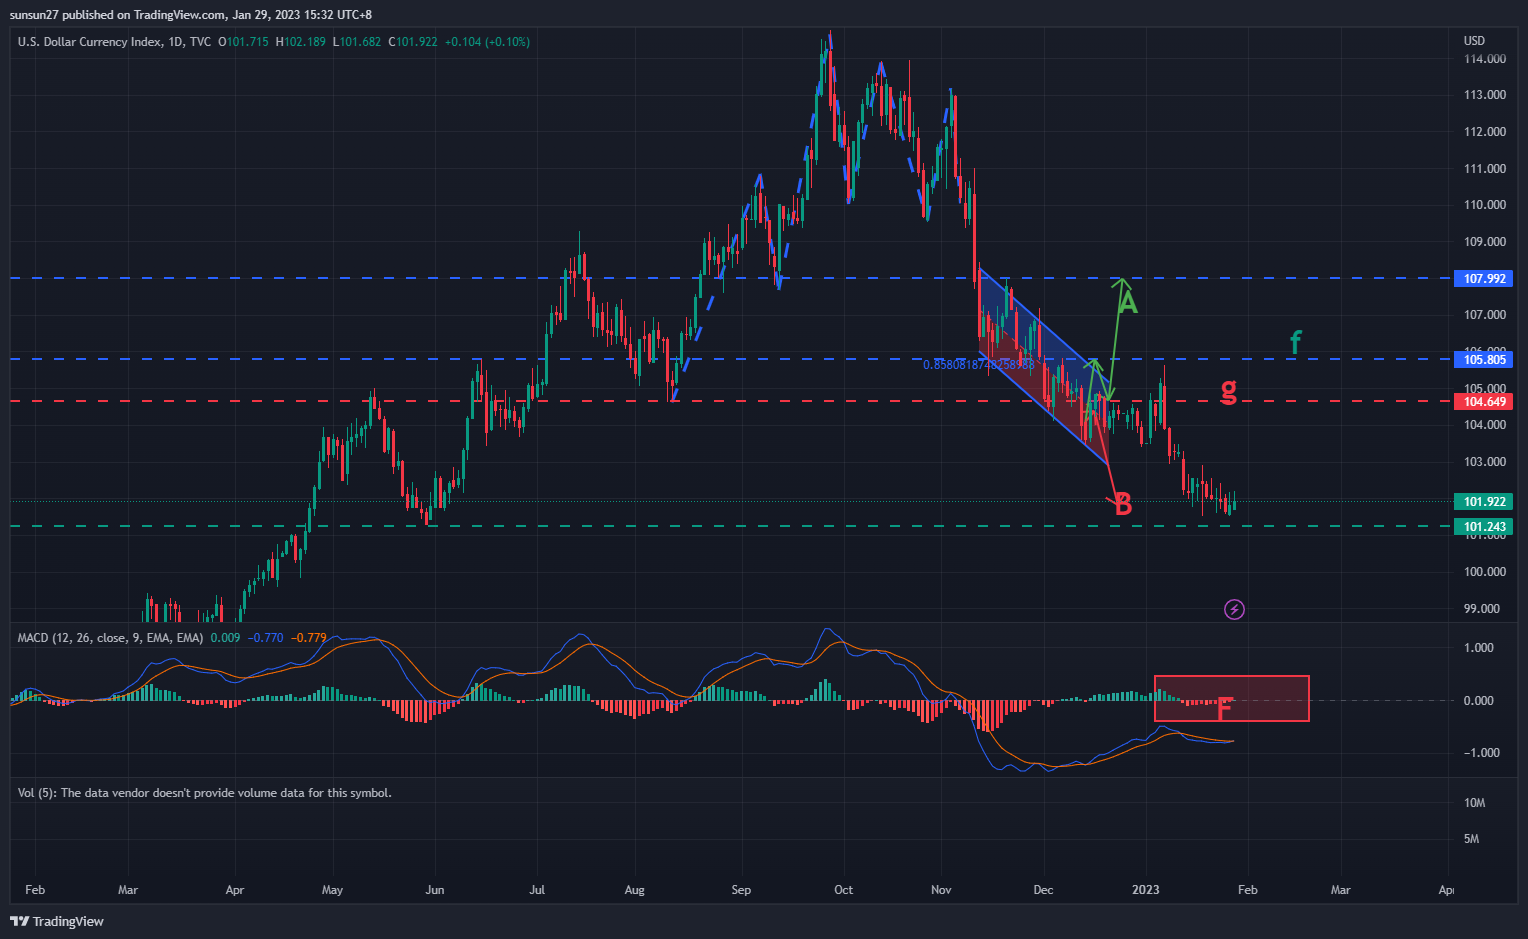The height and width of the screenshot is (939, 1528).
Task: Select the open value O101.715
Action: (x=243, y=42)
